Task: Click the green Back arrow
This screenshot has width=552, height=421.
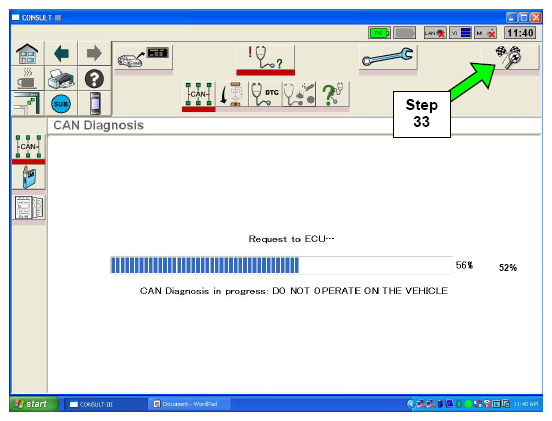Action: (61, 54)
